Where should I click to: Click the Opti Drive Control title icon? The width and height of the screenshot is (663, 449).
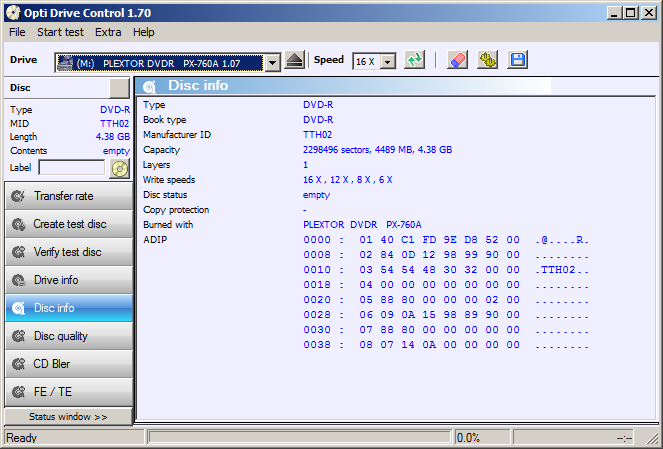click(14, 13)
